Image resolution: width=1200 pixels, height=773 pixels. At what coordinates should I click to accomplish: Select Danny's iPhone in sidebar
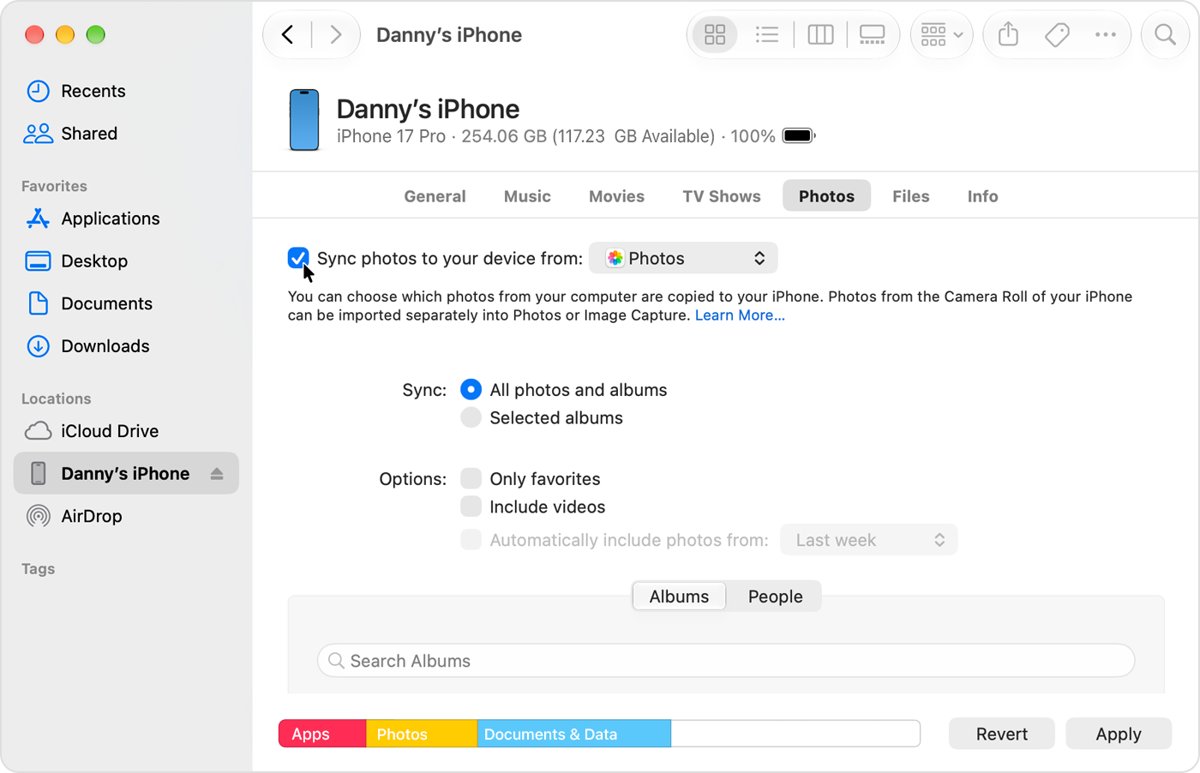(x=126, y=474)
